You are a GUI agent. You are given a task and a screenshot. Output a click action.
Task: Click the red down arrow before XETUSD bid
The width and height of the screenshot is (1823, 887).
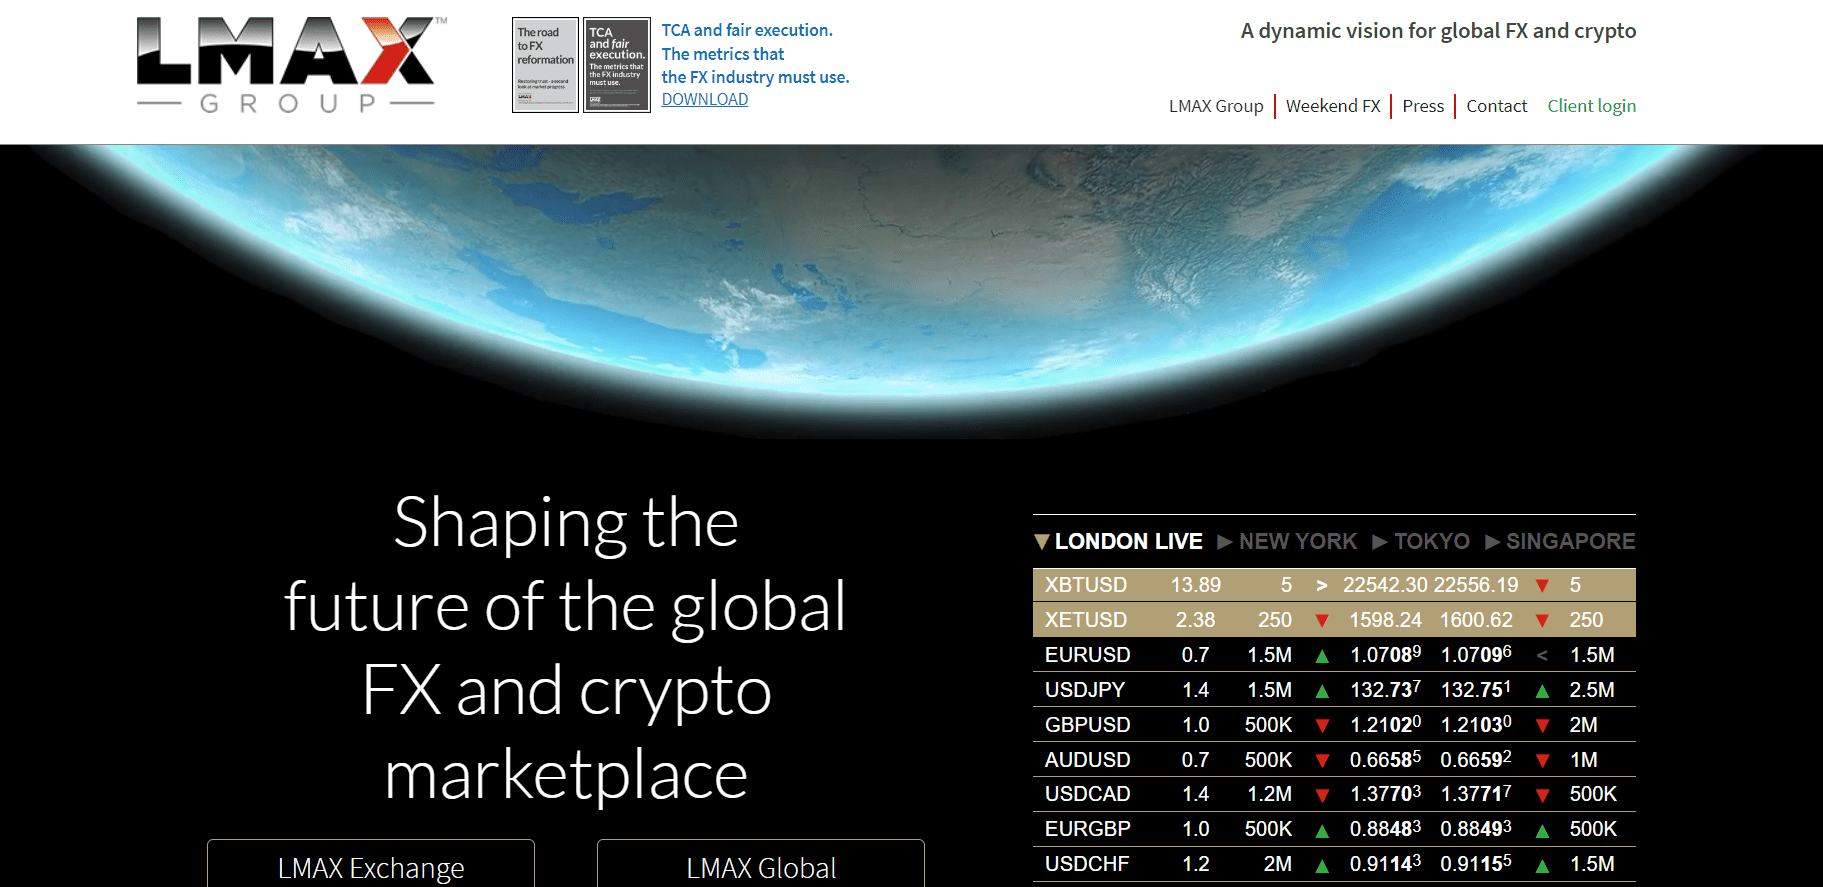(x=1322, y=621)
